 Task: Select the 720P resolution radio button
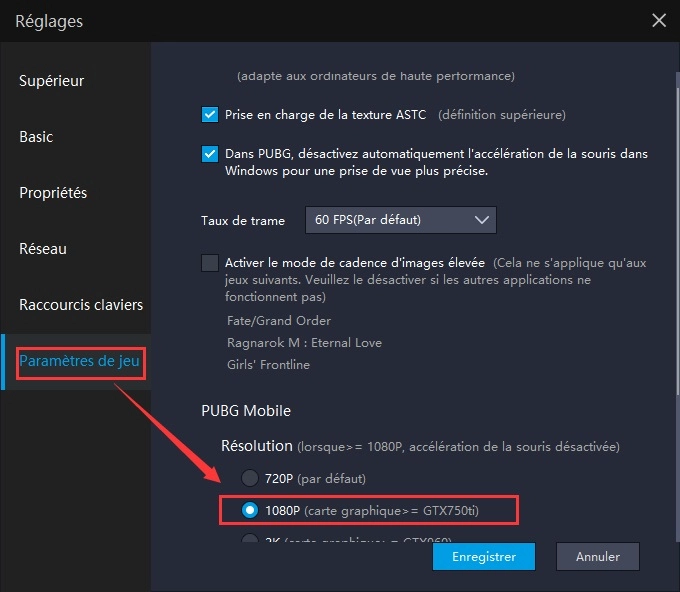[x=250, y=478]
